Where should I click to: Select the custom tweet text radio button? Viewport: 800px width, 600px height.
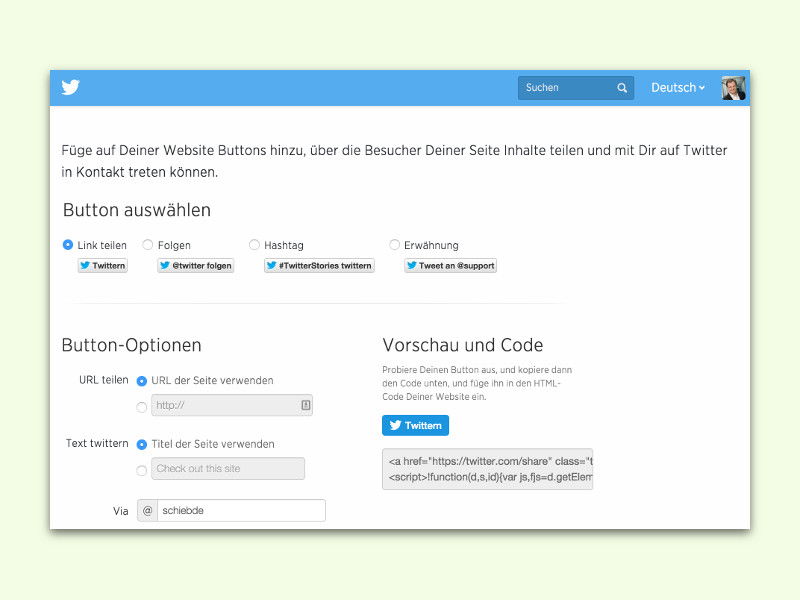tap(142, 470)
